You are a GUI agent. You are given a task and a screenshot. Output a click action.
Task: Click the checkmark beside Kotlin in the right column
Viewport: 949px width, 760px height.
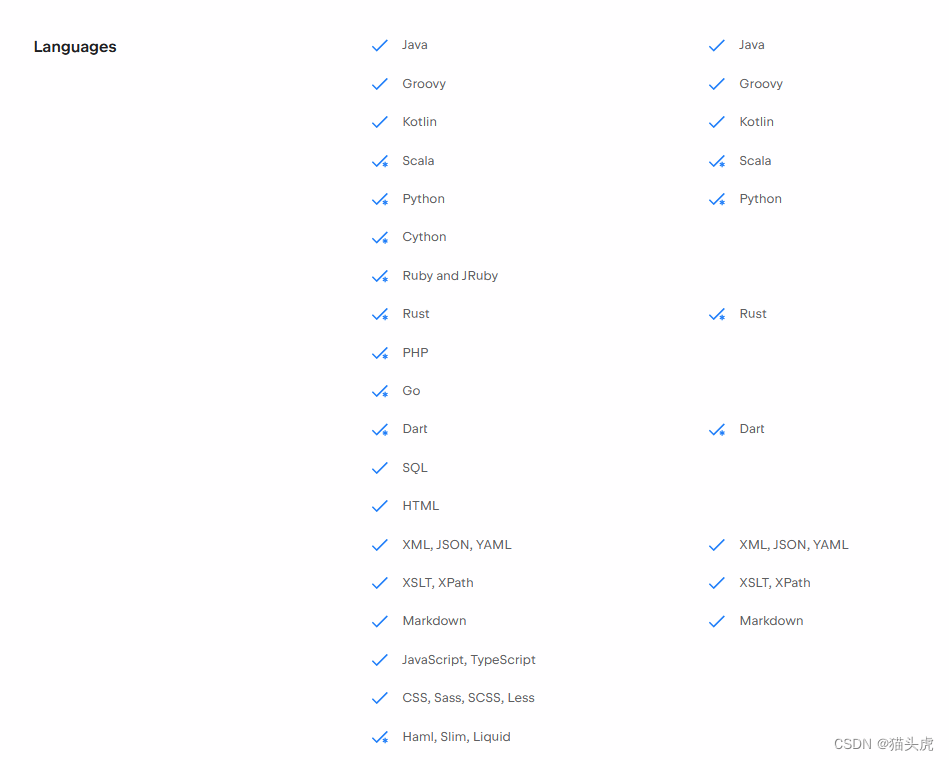tap(717, 122)
